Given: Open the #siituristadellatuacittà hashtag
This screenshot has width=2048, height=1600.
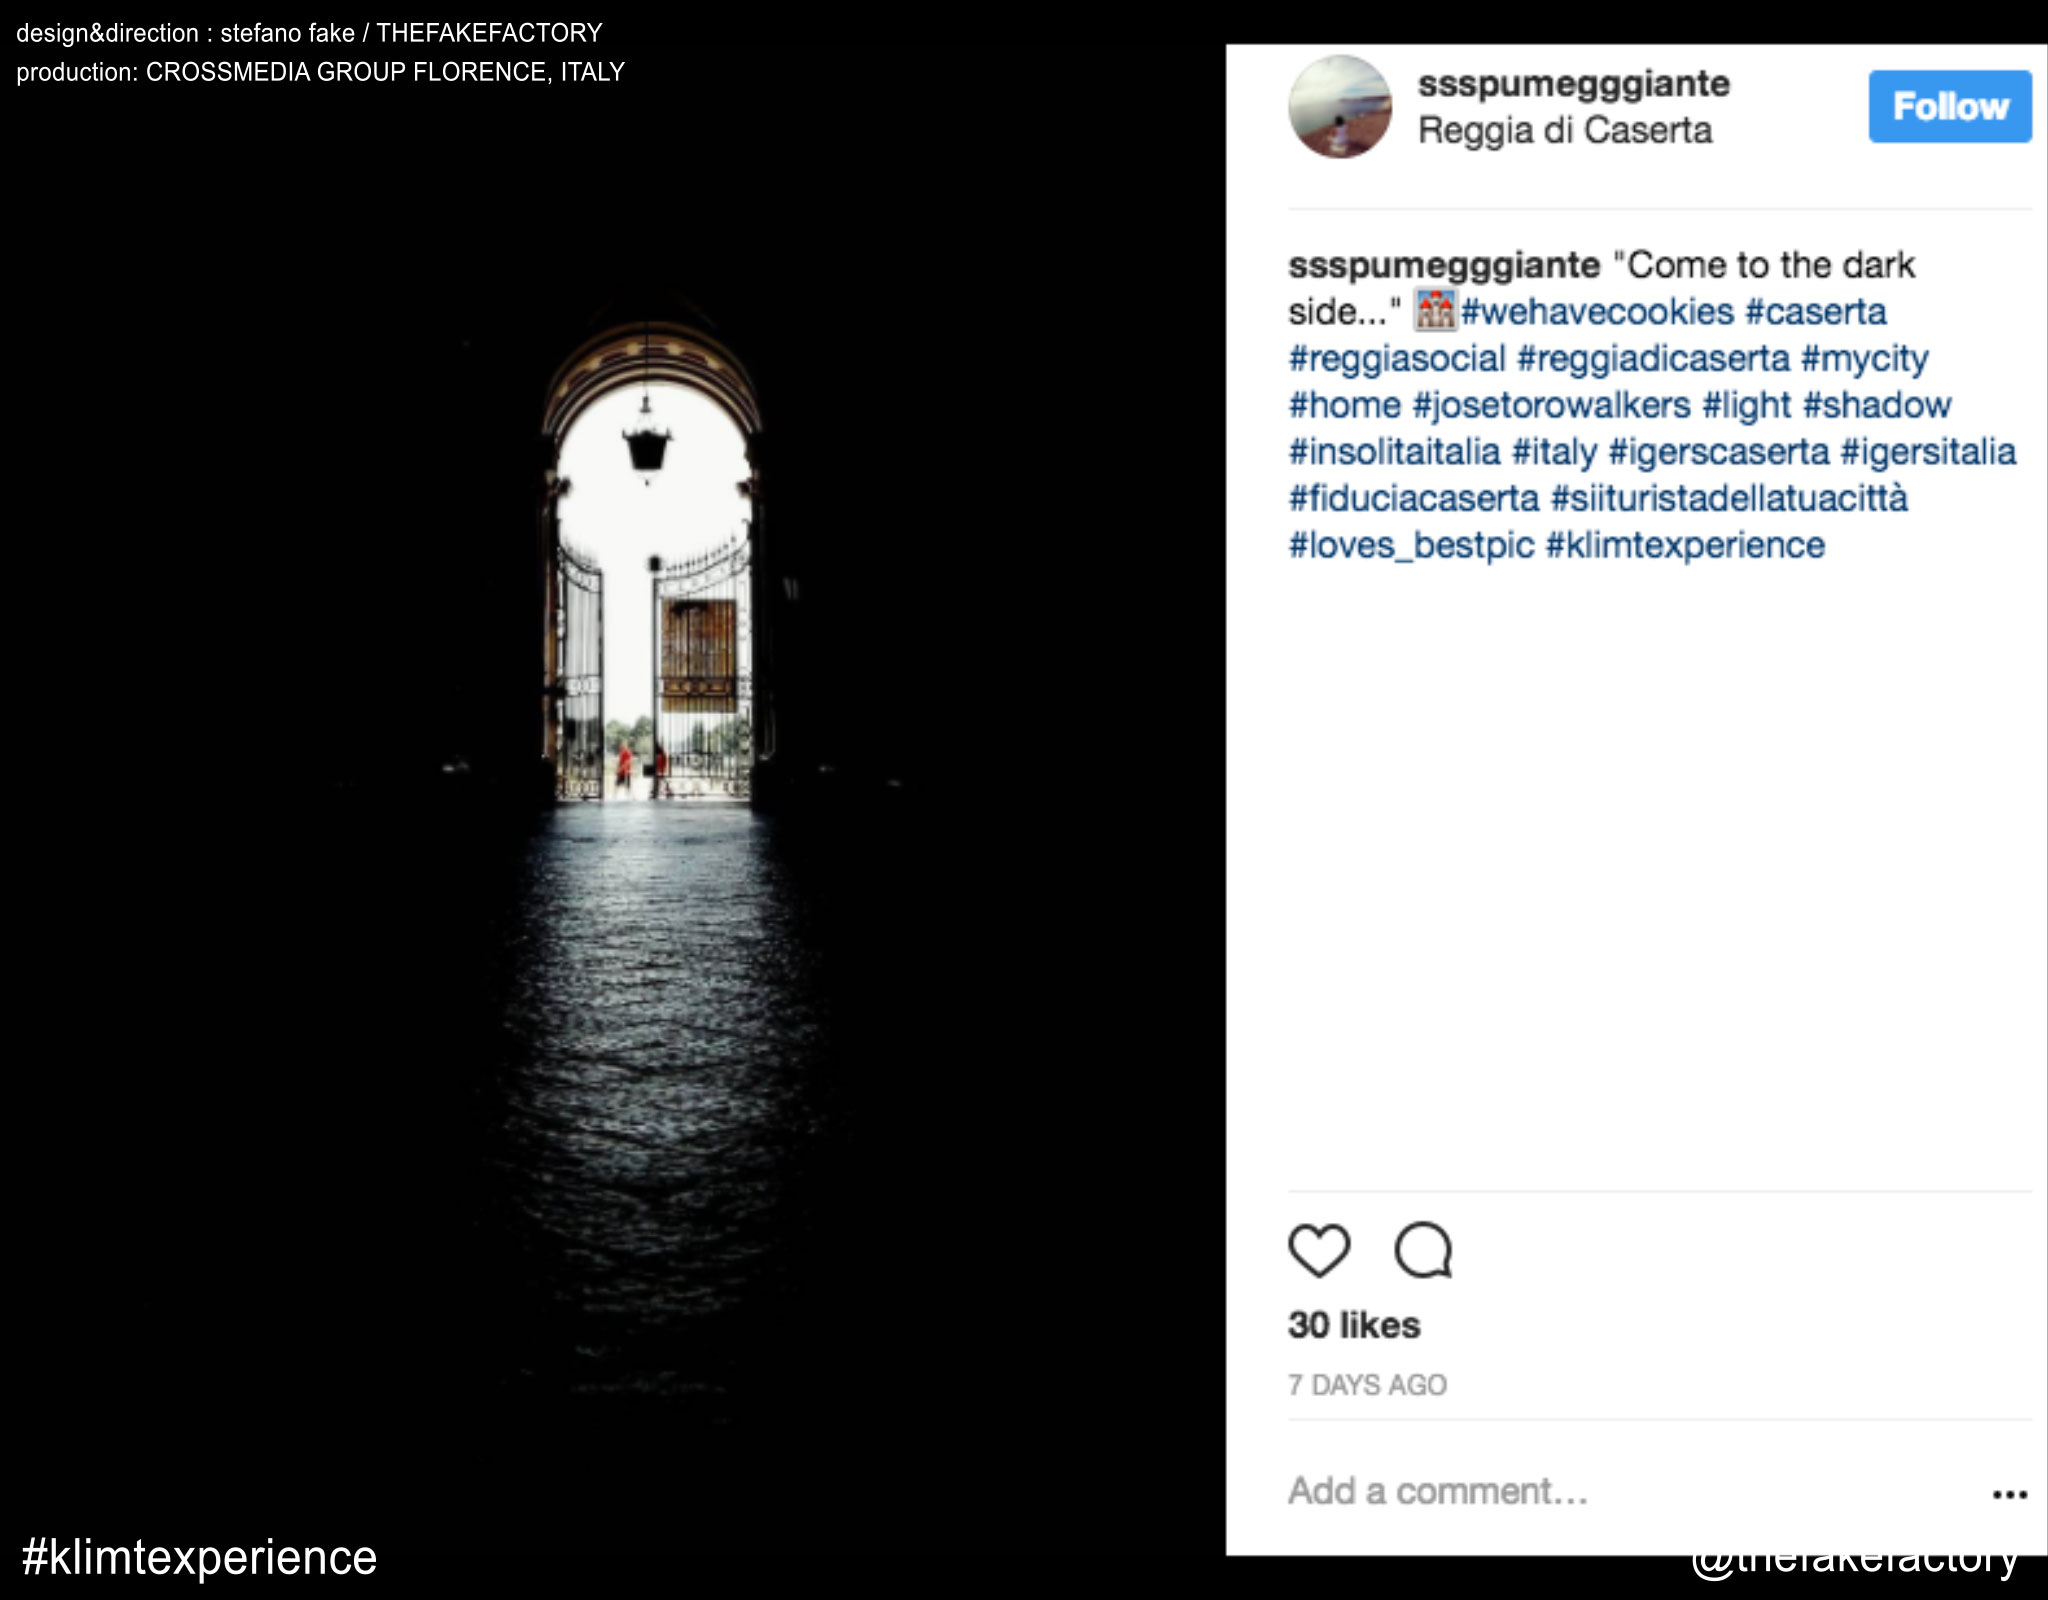Looking at the screenshot, I should tap(1729, 498).
